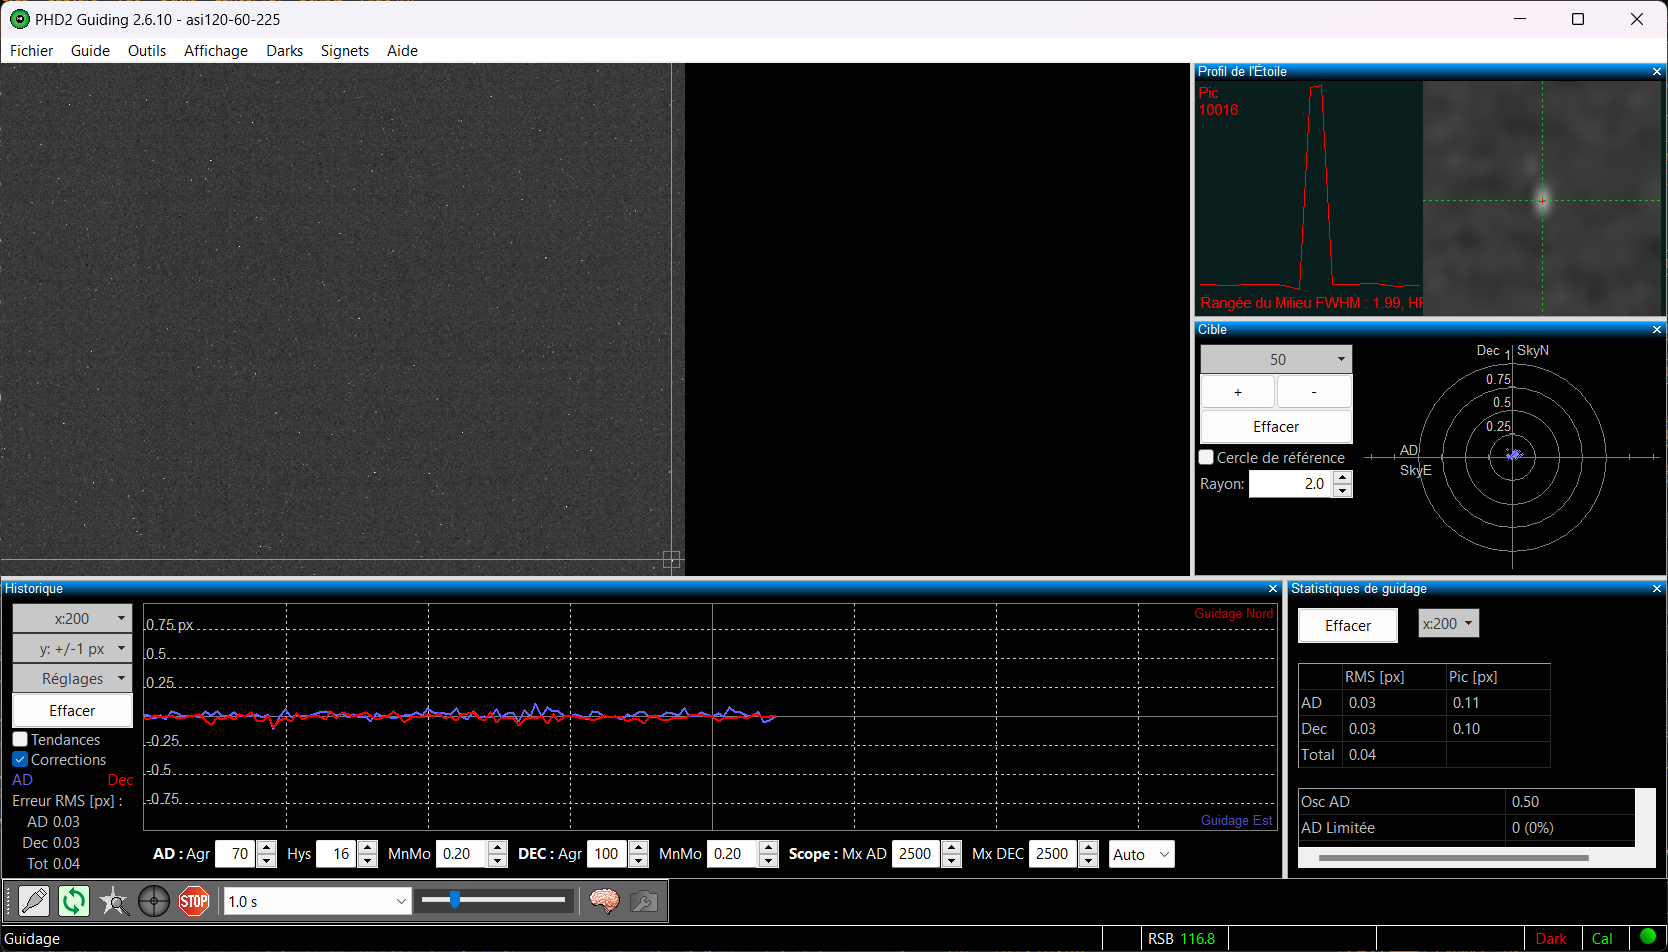This screenshot has width=1668, height=952.
Task: Open the Darks menu
Action: coord(284,51)
